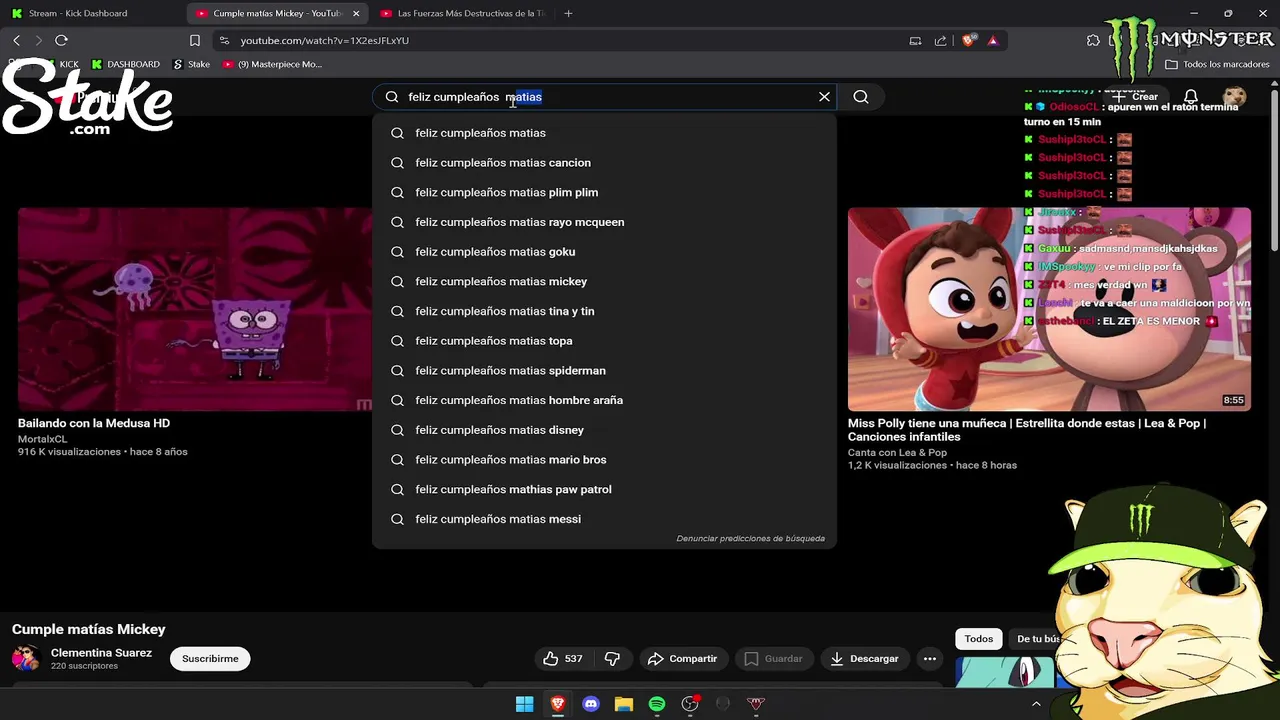Screen dimensions: 1280x720
Task: Open File Explorer from taskbar
Action: pyautogui.click(x=624, y=704)
